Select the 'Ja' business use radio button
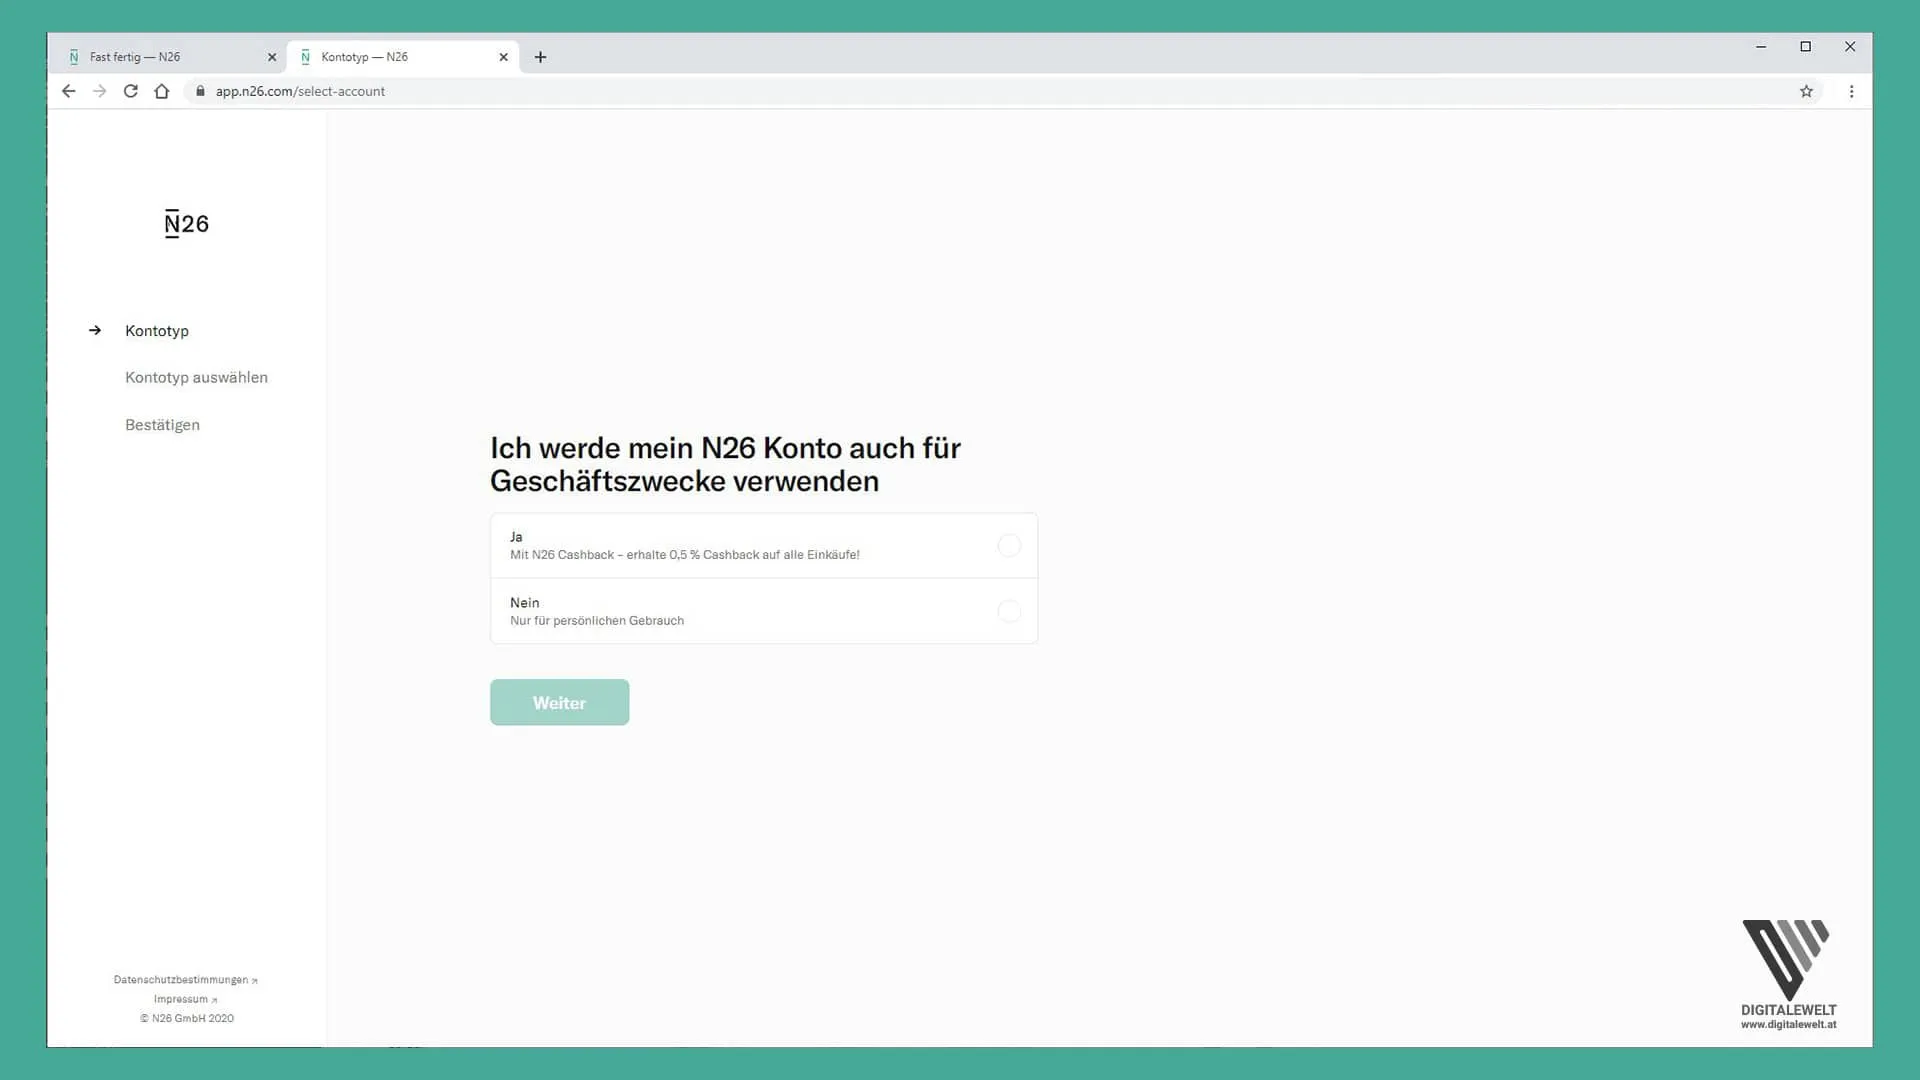1920x1080 pixels. 1009,545
